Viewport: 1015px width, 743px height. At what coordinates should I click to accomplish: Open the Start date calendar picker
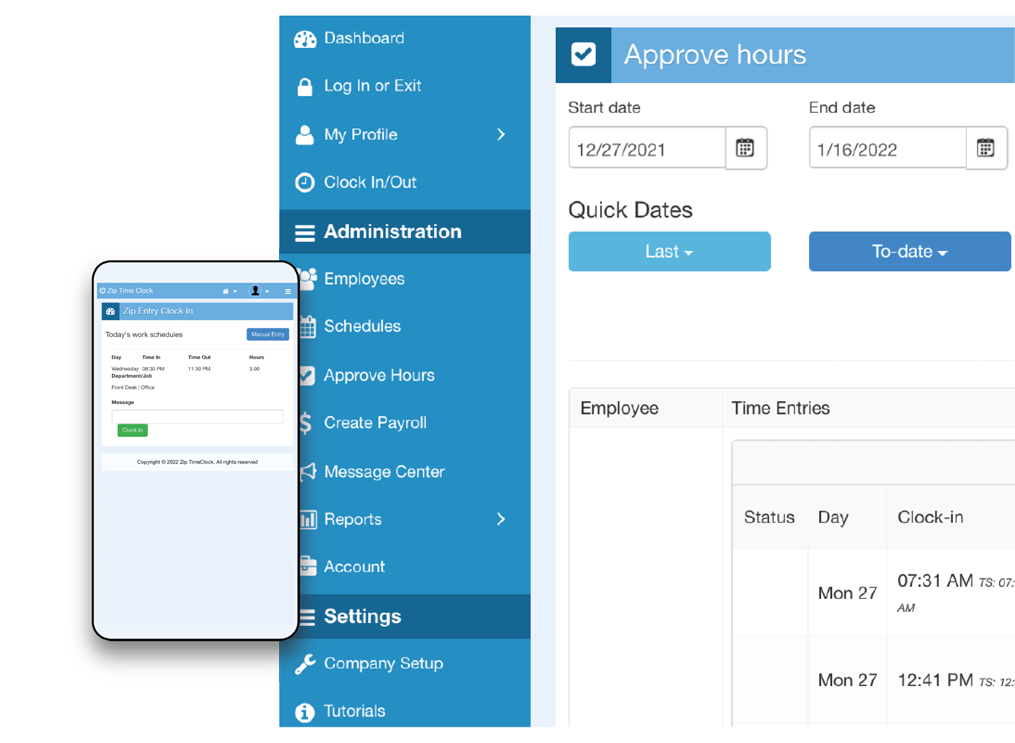(745, 147)
